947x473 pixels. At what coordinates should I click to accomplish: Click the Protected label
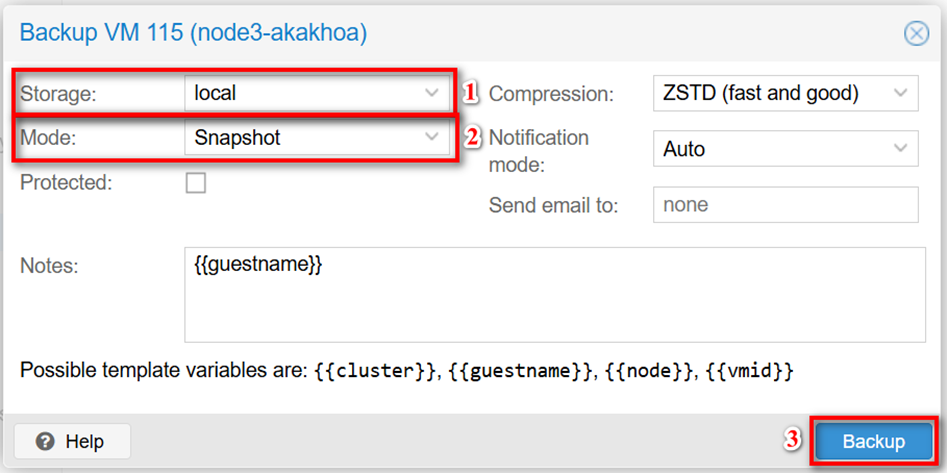click(67, 183)
